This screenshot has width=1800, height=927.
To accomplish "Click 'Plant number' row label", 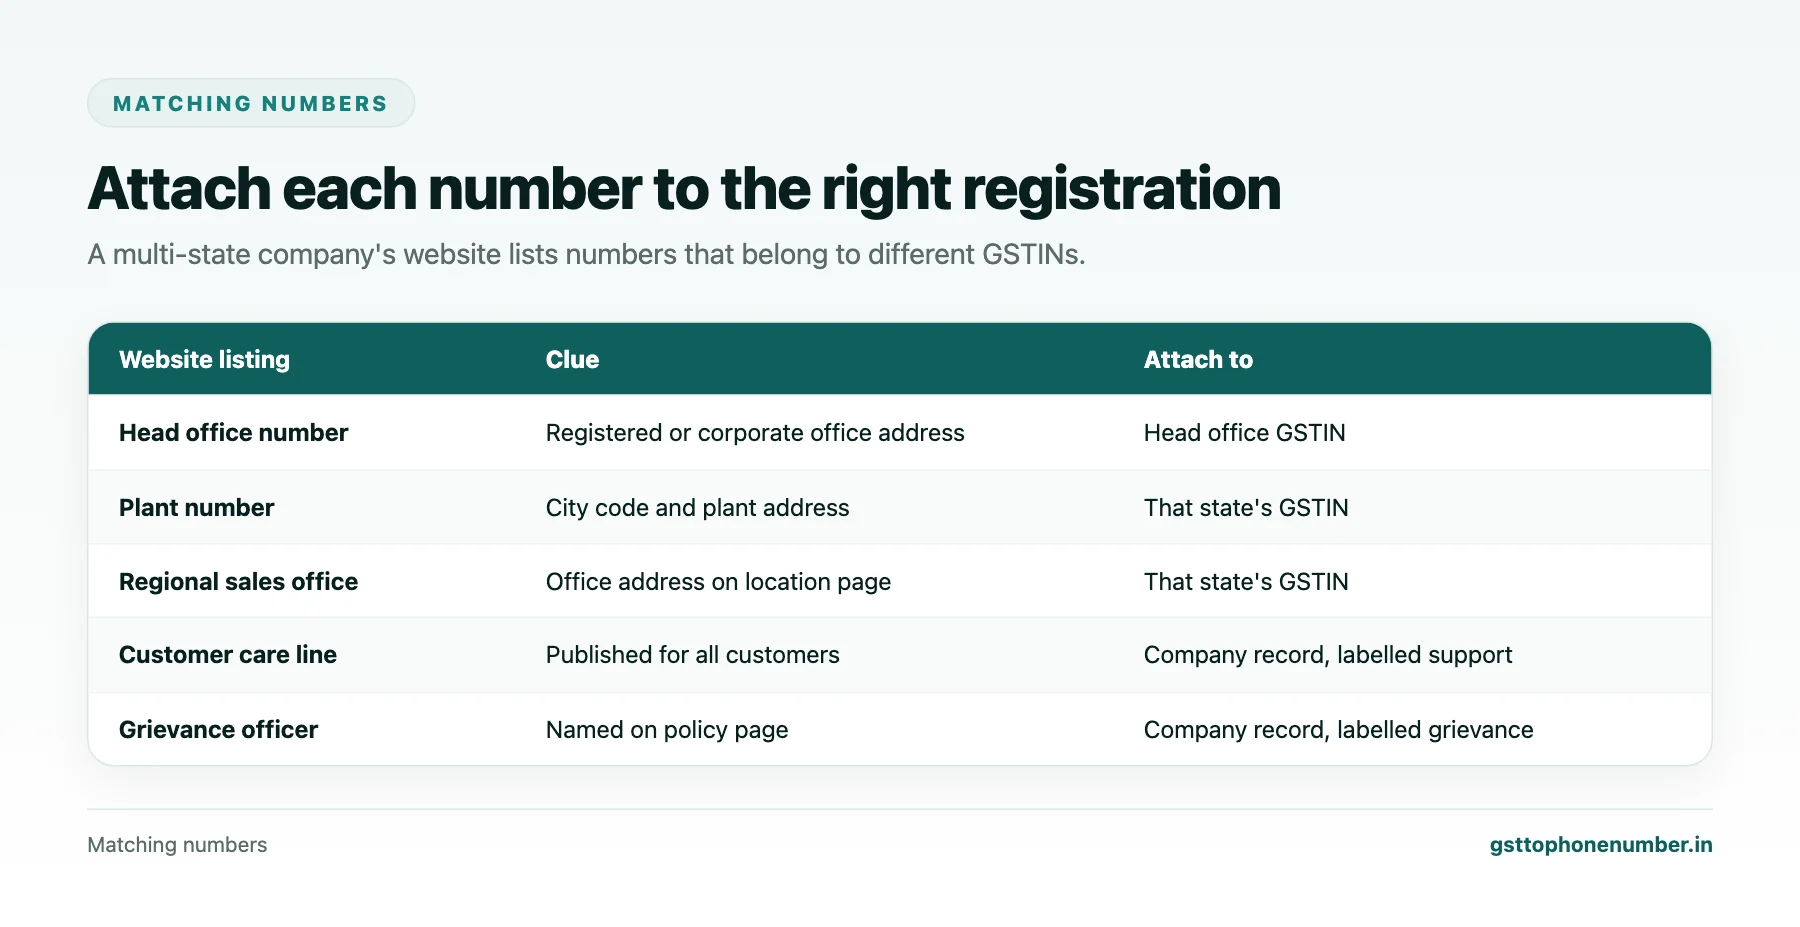I will [x=196, y=508].
